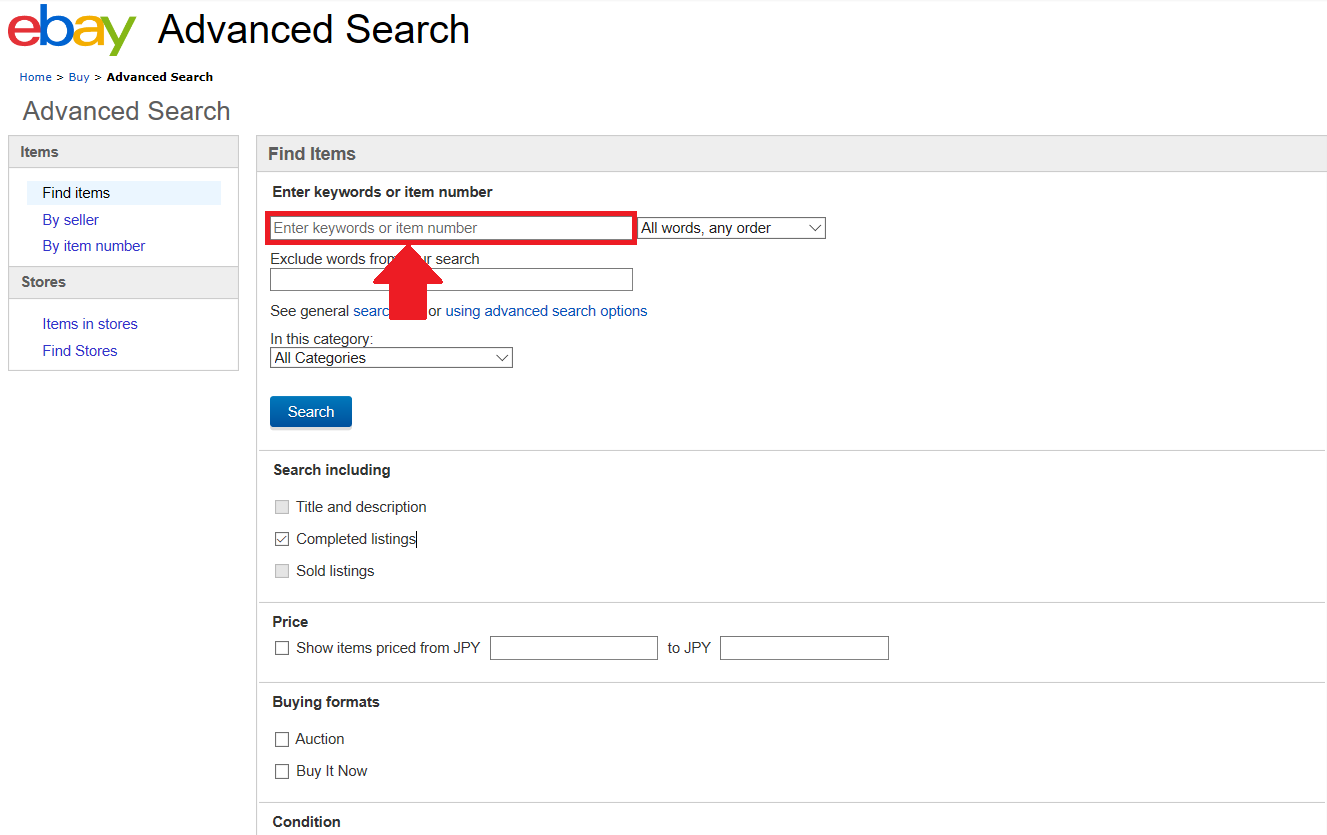This screenshot has width=1327, height=835.
Task: Open Items in stores search
Action: pyautogui.click(x=90, y=324)
